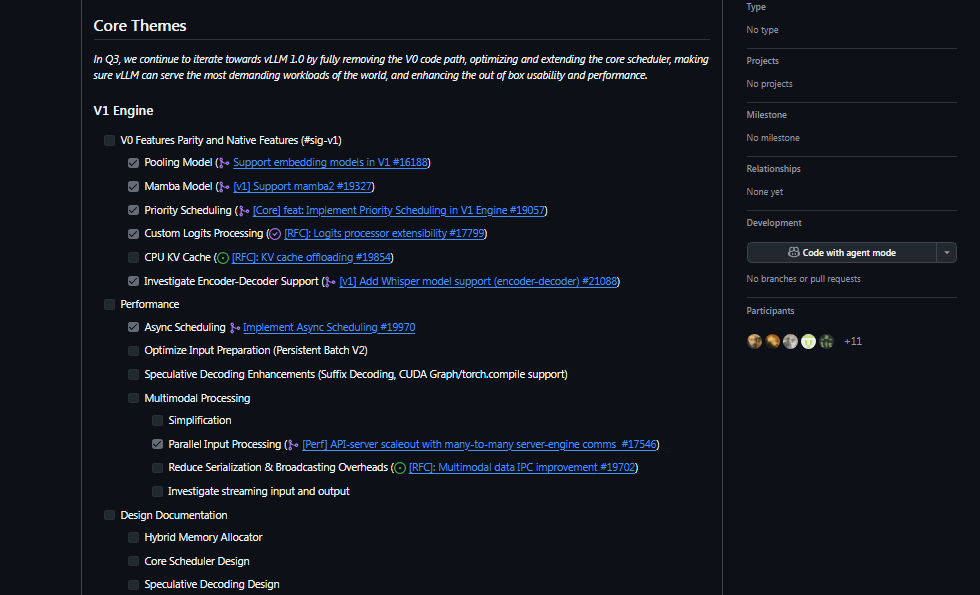Open the dropdown next to Code with agent mode

pos(945,252)
